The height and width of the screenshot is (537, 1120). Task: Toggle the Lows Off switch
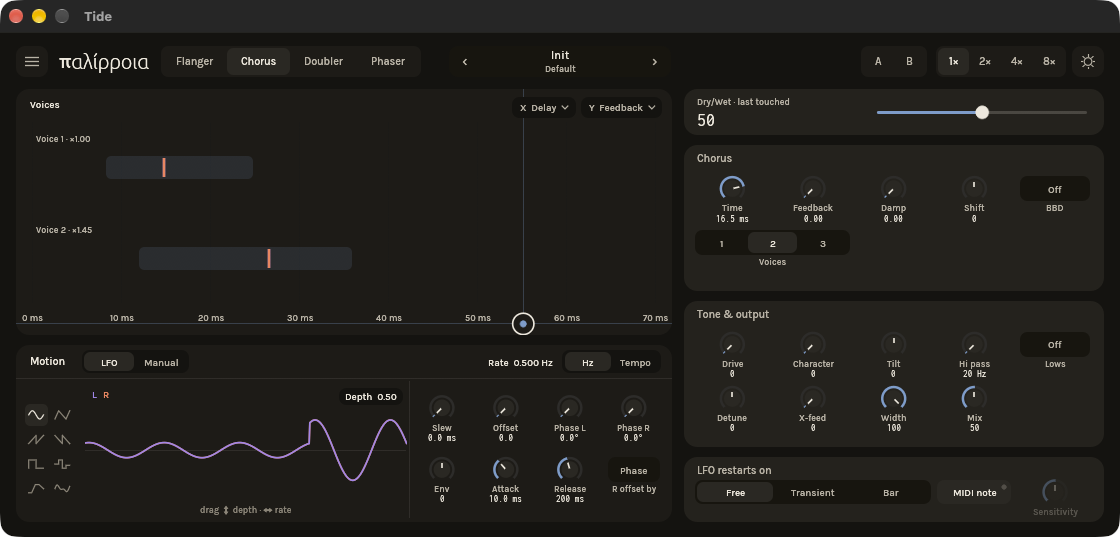(x=1054, y=345)
